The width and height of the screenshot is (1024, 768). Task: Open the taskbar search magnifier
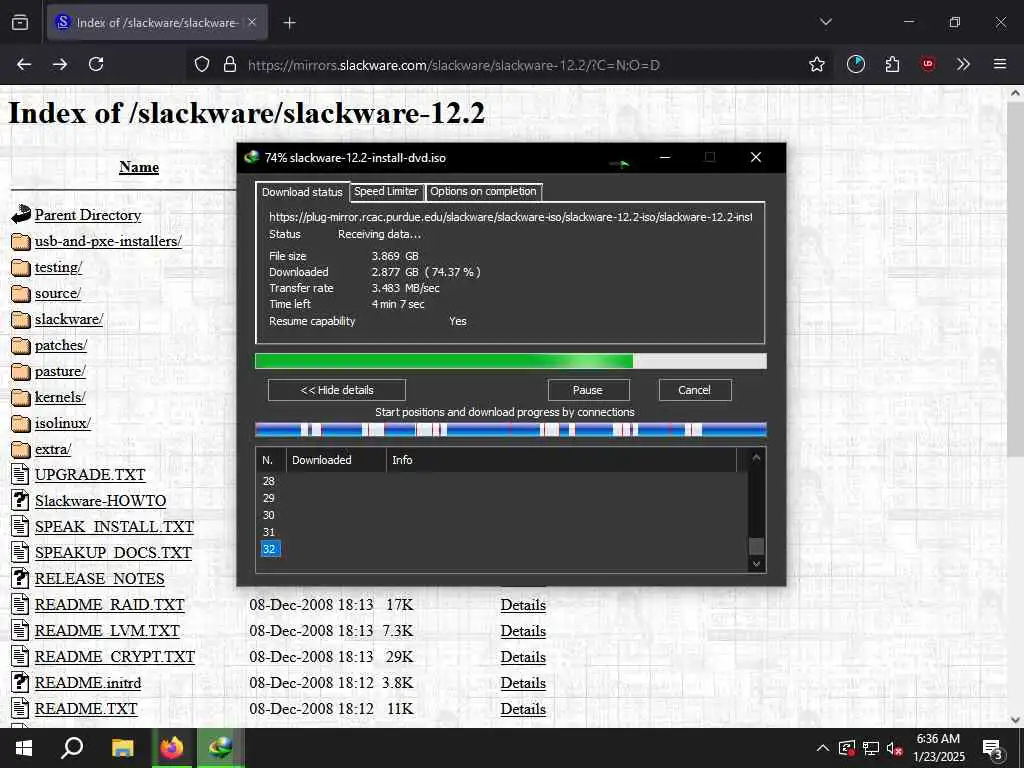tap(72, 748)
